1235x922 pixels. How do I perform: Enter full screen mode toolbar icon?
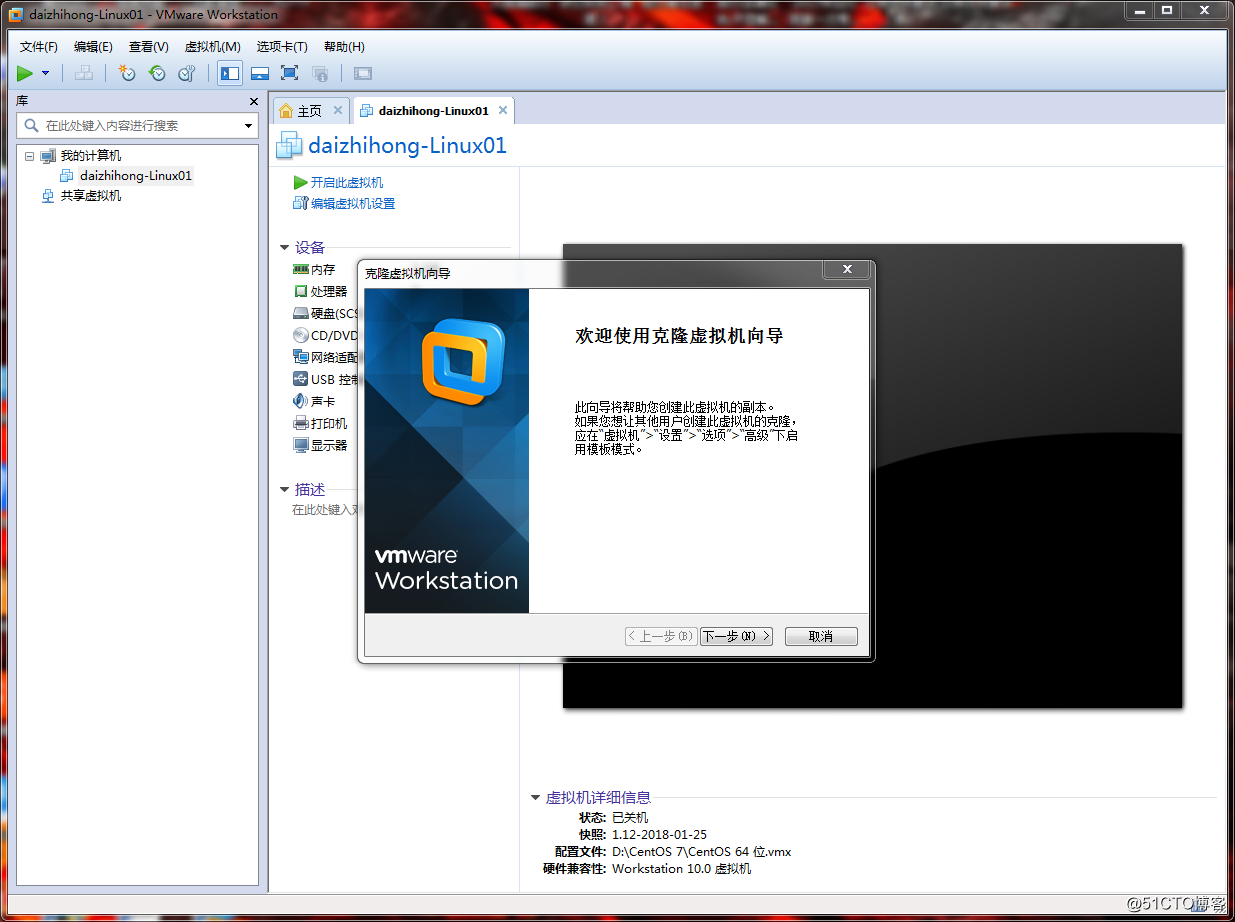point(290,73)
